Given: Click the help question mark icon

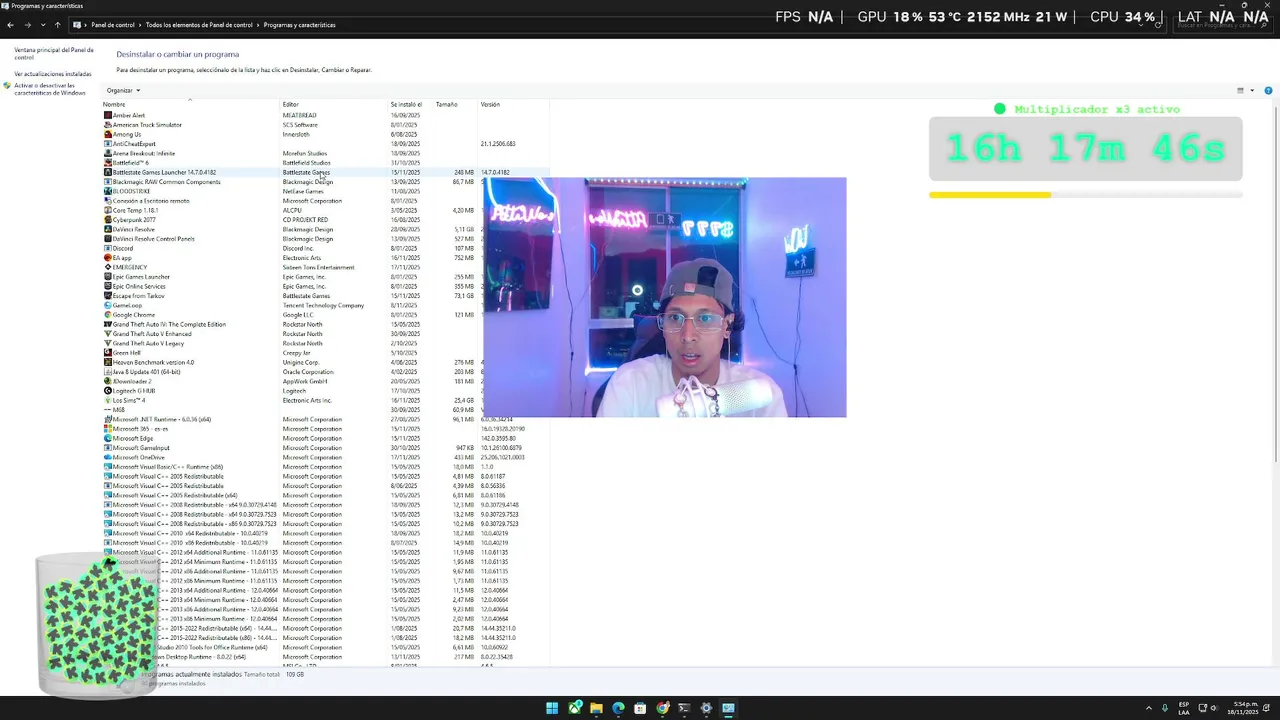Looking at the screenshot, I should coord(1268,90).
